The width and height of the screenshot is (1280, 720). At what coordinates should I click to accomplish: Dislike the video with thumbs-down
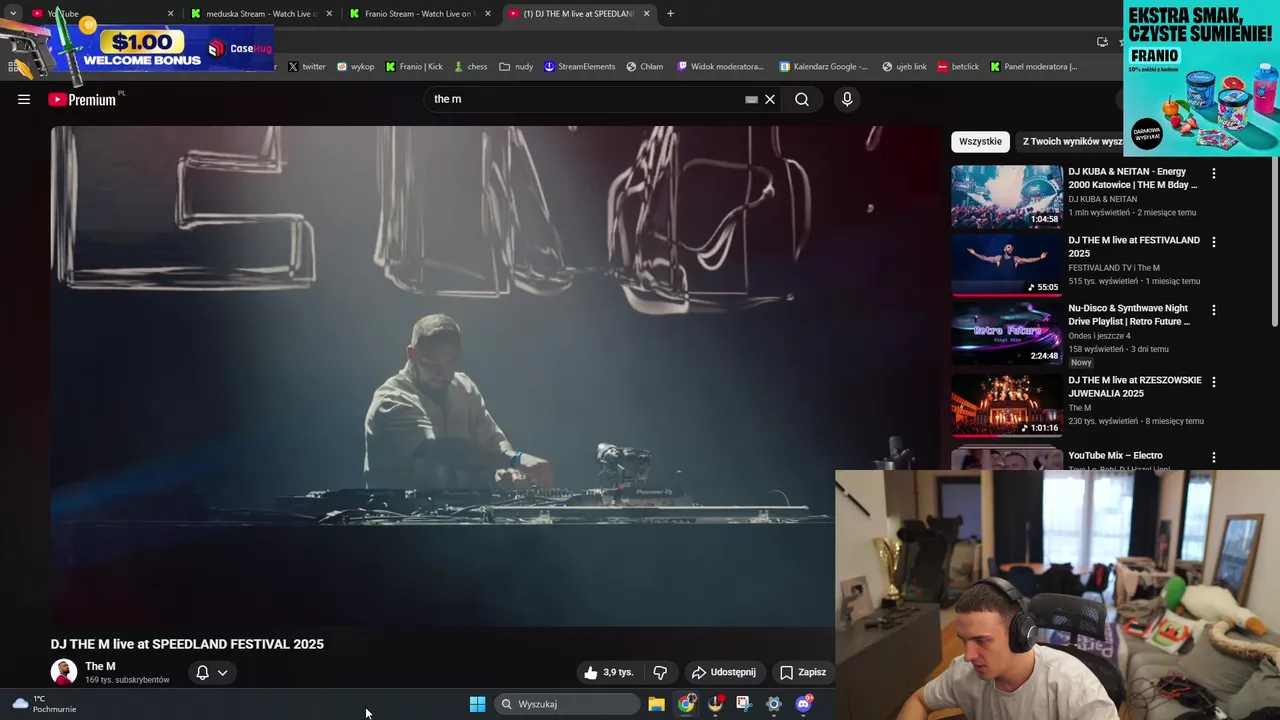click(x=660, y=672)
